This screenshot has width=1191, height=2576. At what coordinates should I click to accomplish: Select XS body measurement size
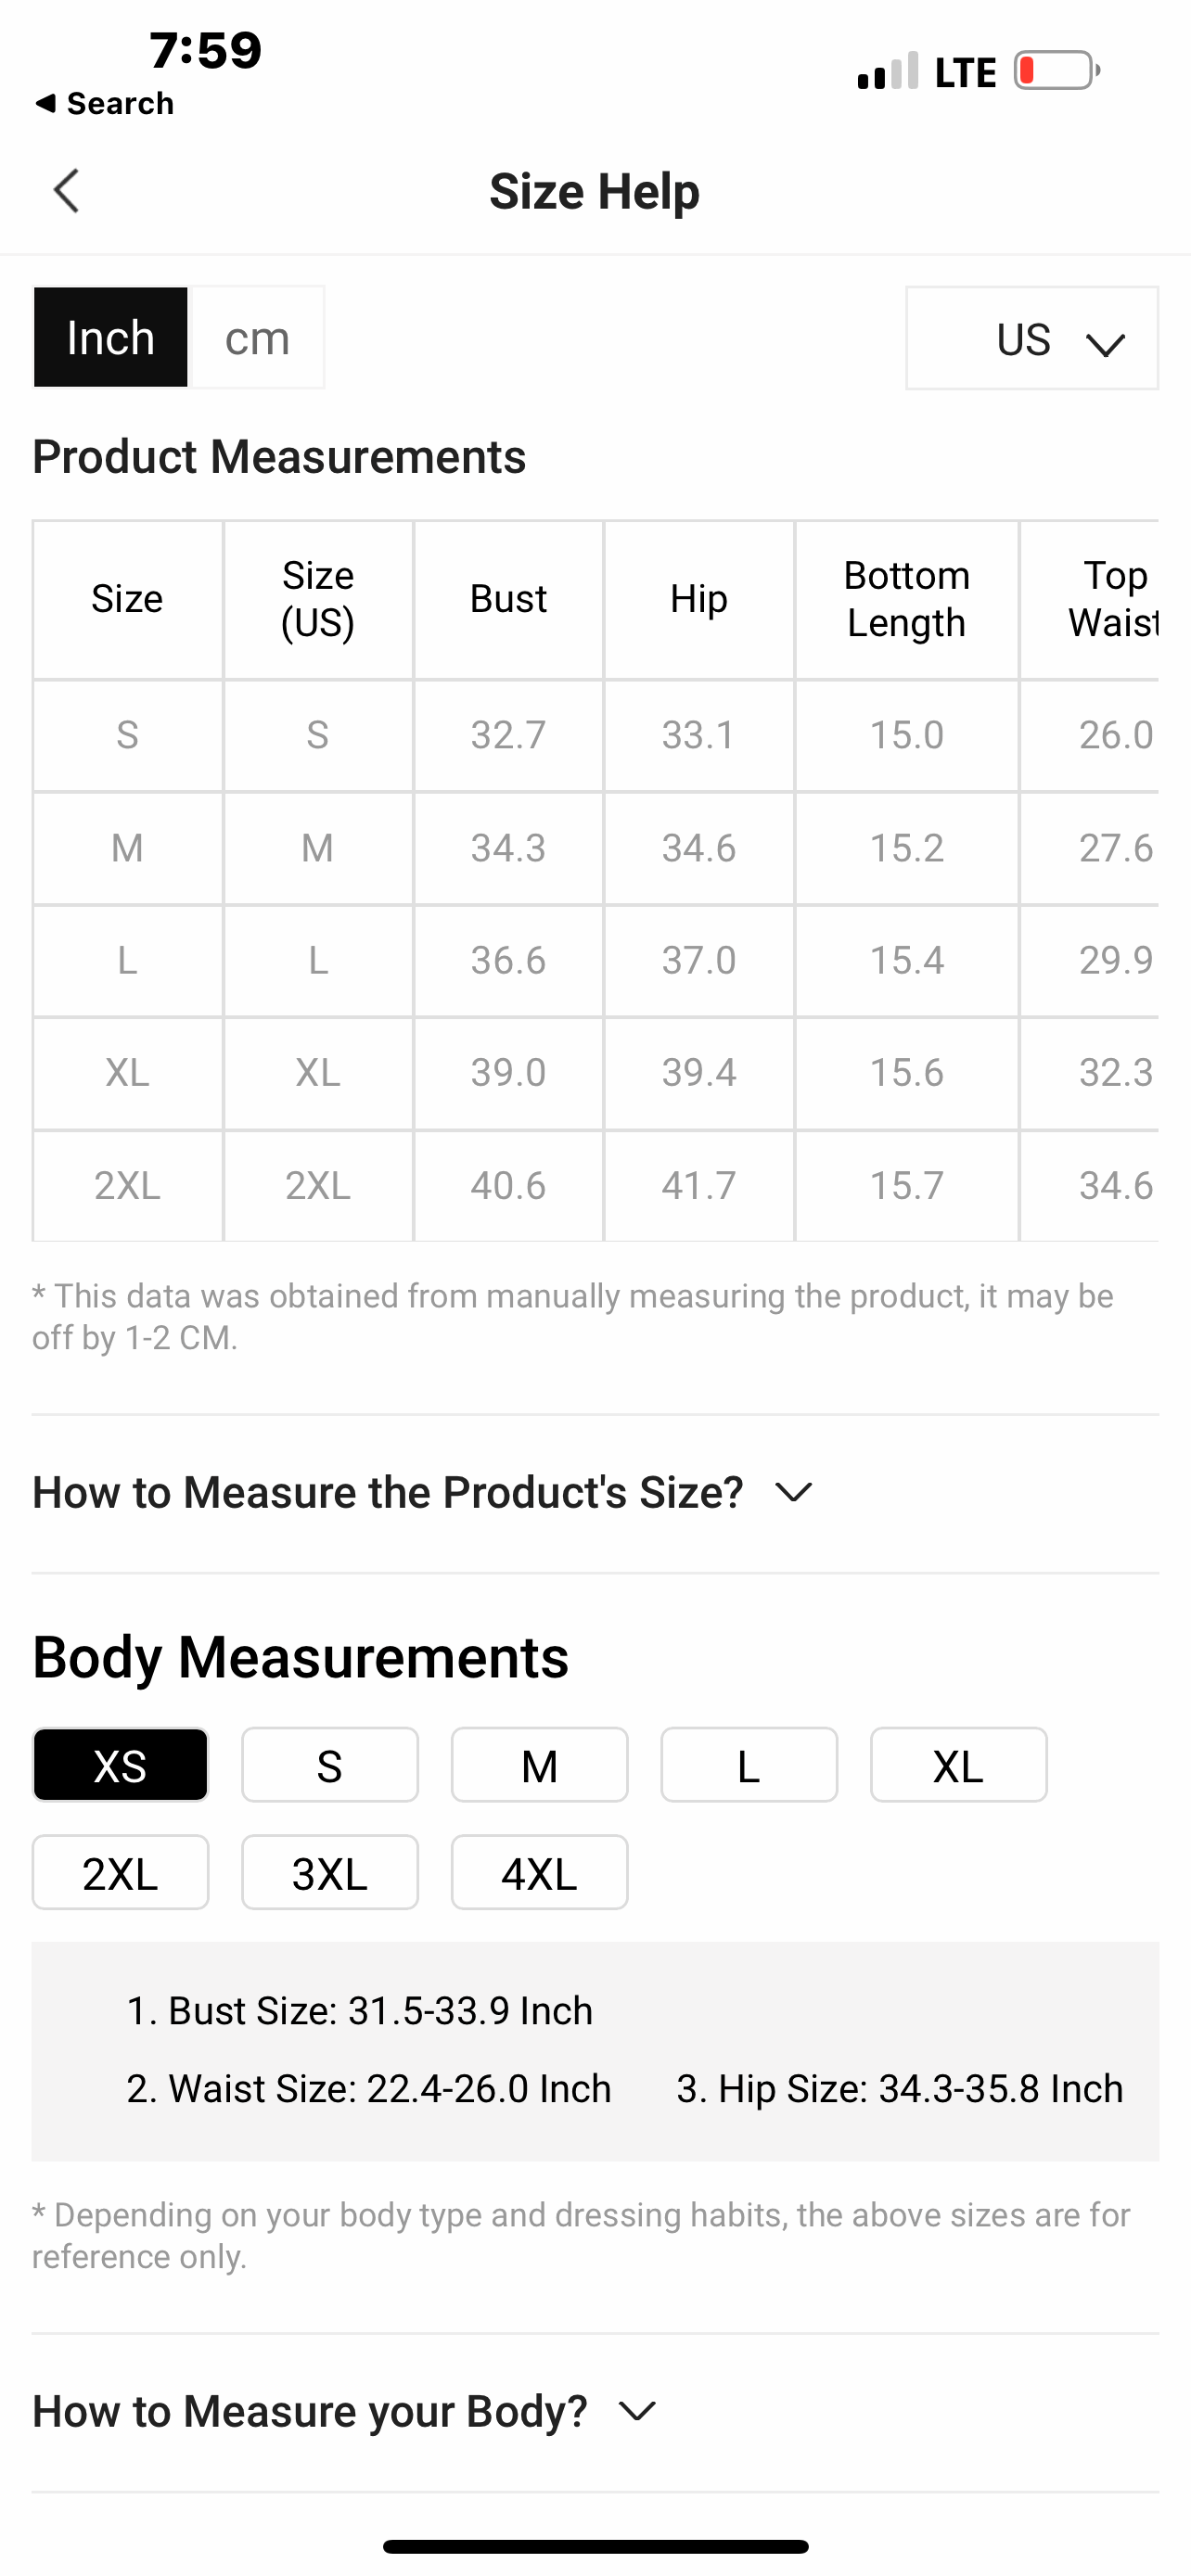(x=121, y=1765)
